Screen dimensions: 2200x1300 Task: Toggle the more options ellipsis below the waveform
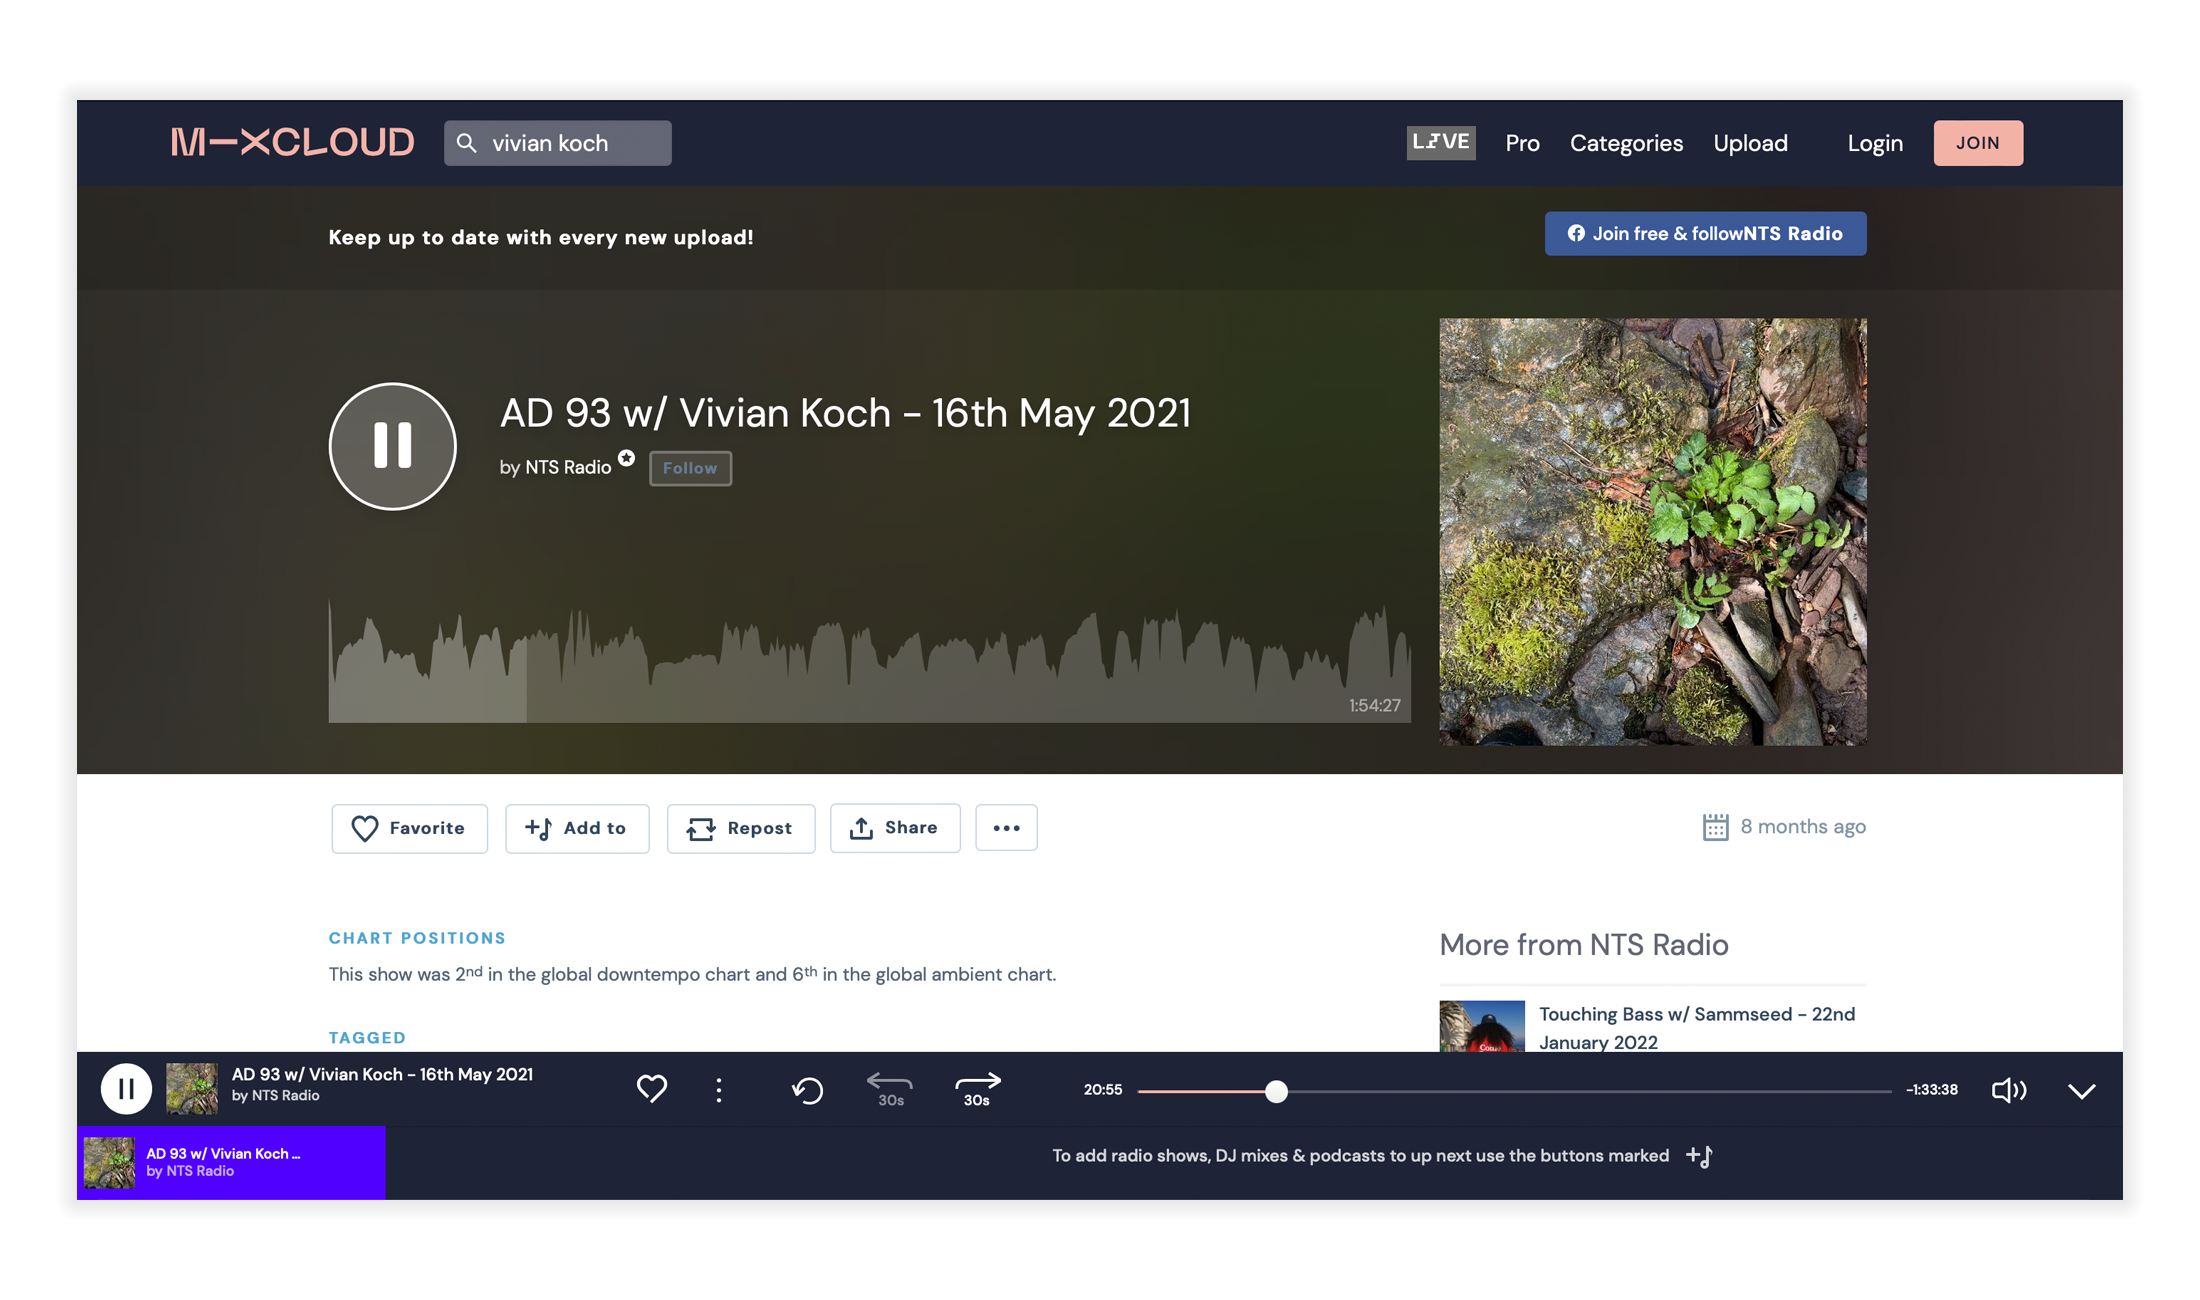coord(1006,828)
